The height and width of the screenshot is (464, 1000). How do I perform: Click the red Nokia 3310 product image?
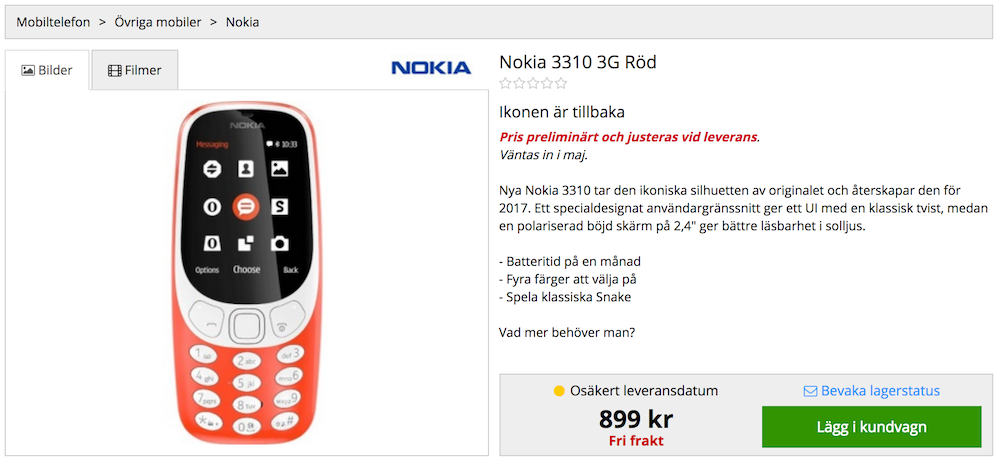[x=247, y=275]
